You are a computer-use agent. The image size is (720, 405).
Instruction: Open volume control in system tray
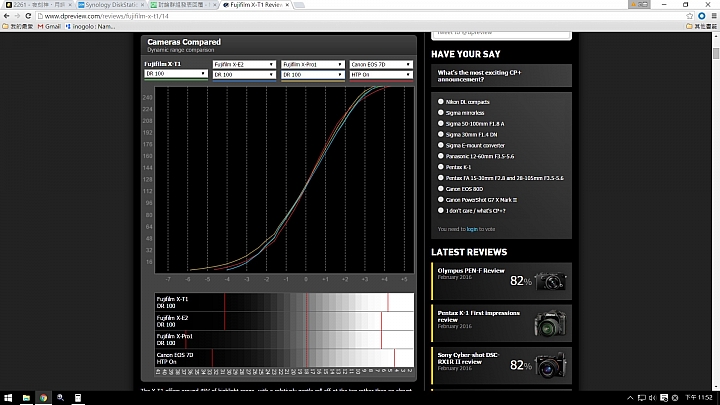pos(652,398)
